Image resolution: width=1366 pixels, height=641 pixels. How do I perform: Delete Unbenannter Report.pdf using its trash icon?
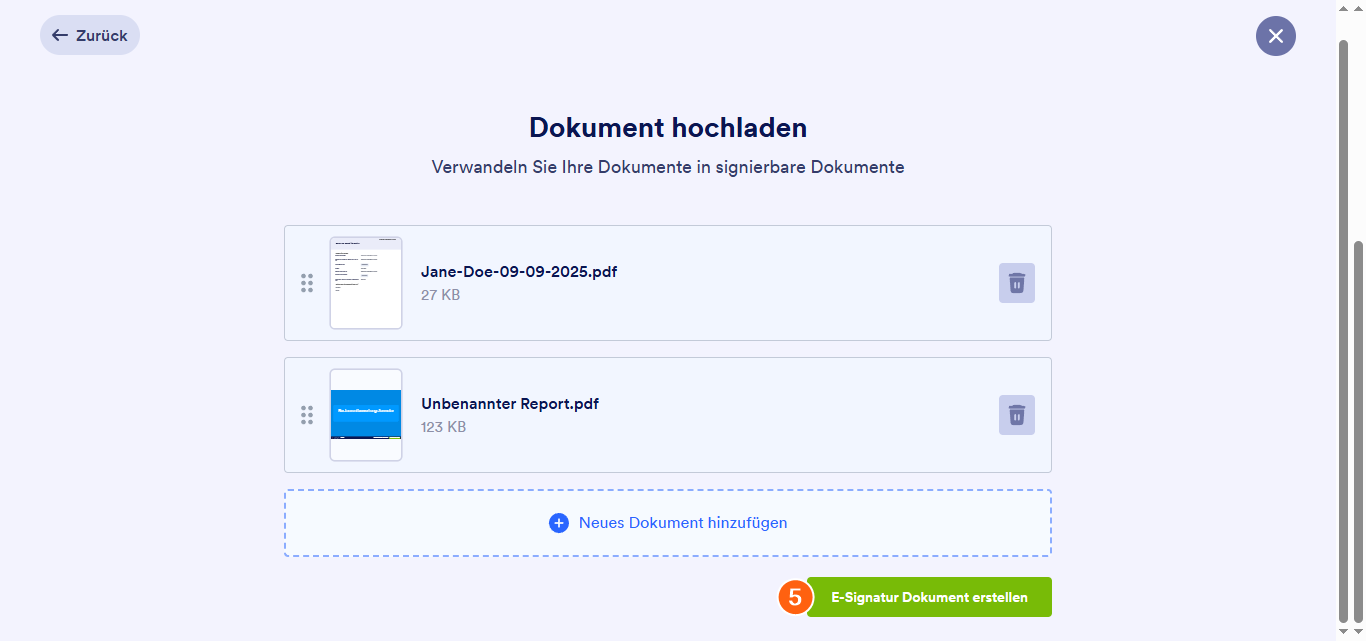click(1016, 415)
